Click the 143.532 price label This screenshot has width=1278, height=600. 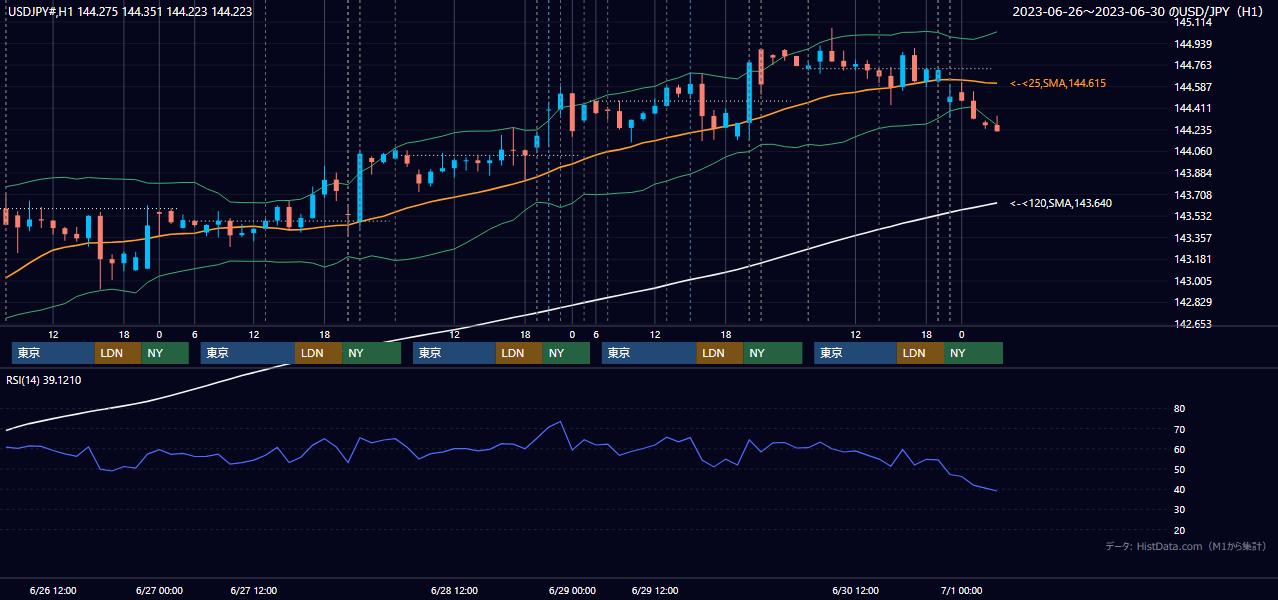1193,216
